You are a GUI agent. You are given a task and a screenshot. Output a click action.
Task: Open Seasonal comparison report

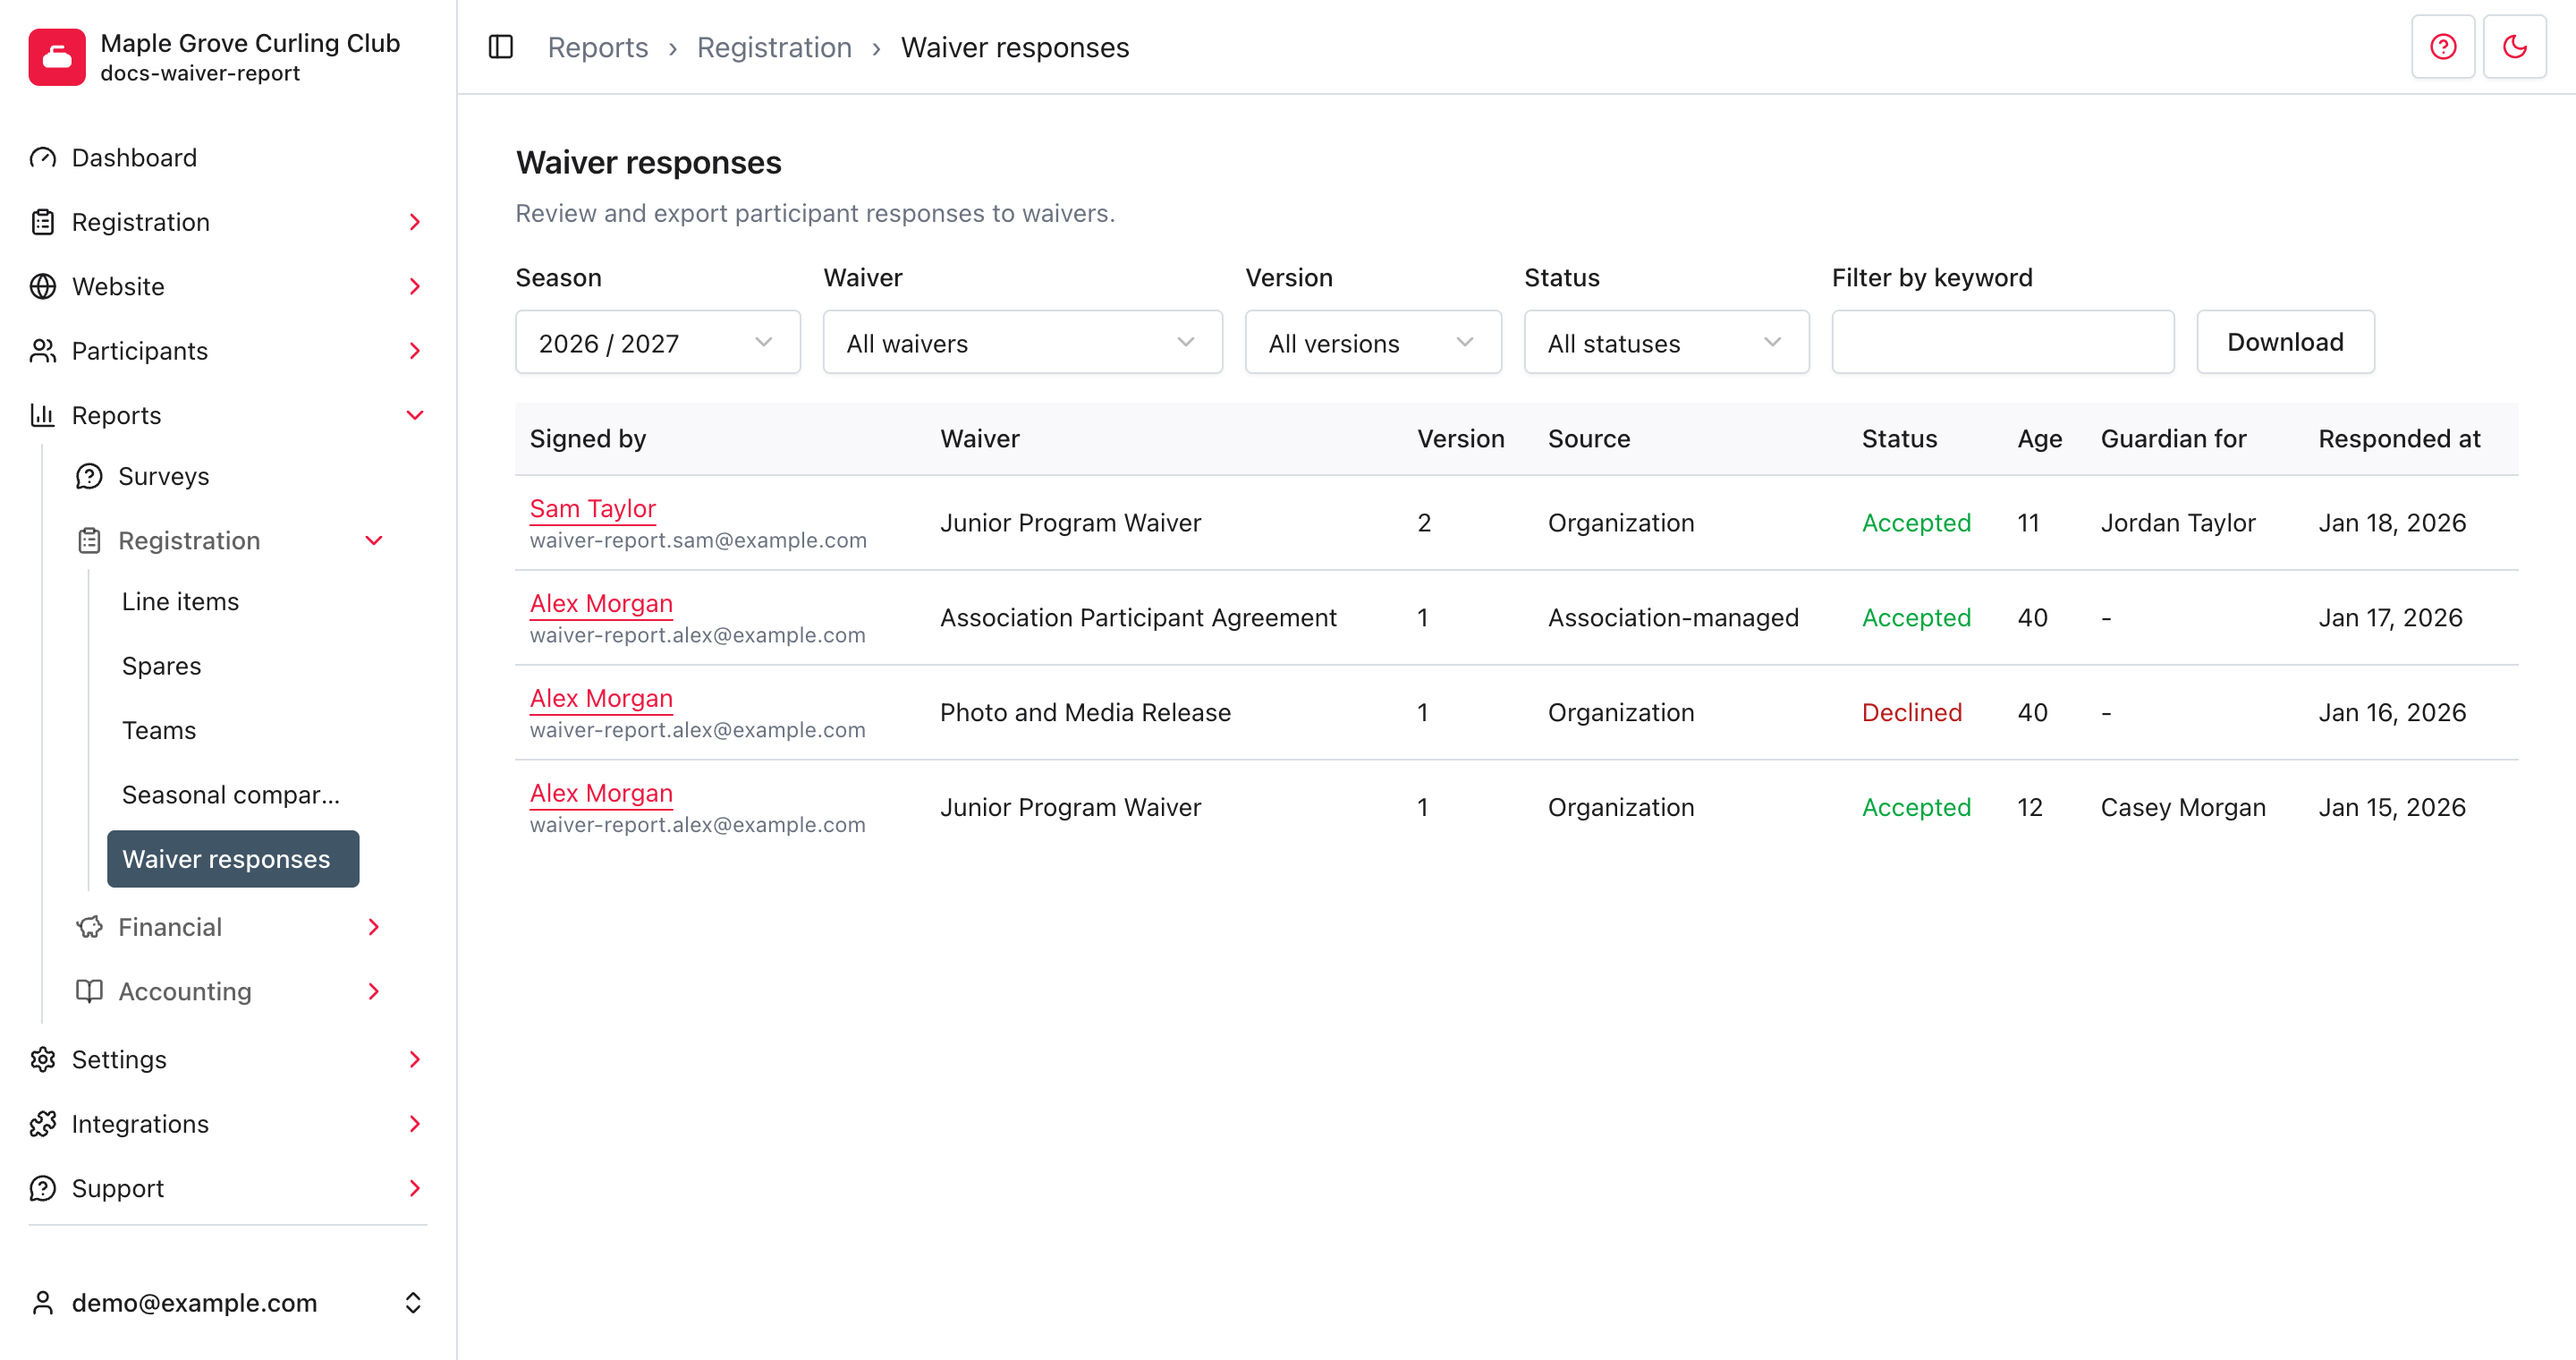coord(231,795)
